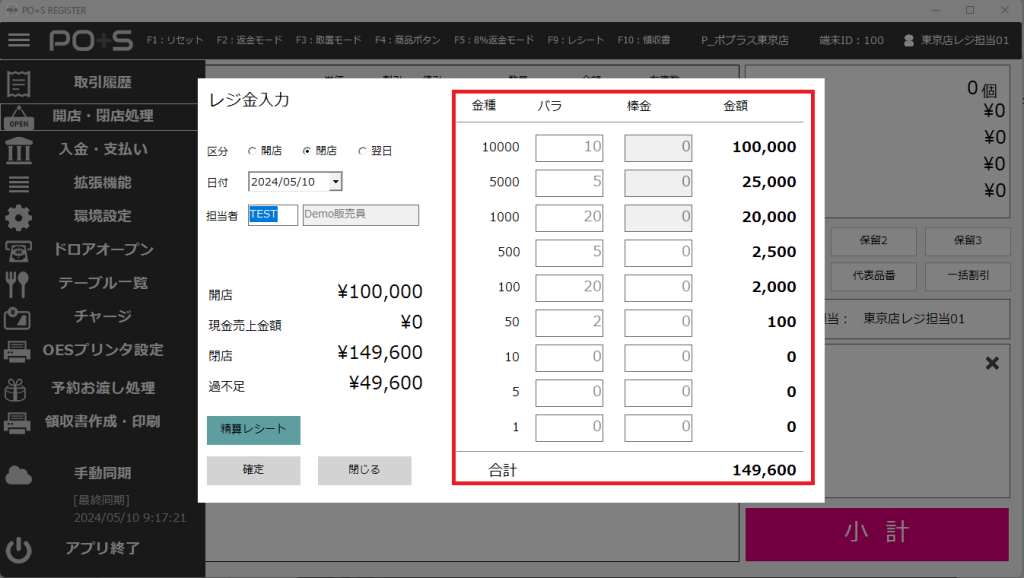
Task: Select the 閉店 radio button
Action: tap(307, 151)
